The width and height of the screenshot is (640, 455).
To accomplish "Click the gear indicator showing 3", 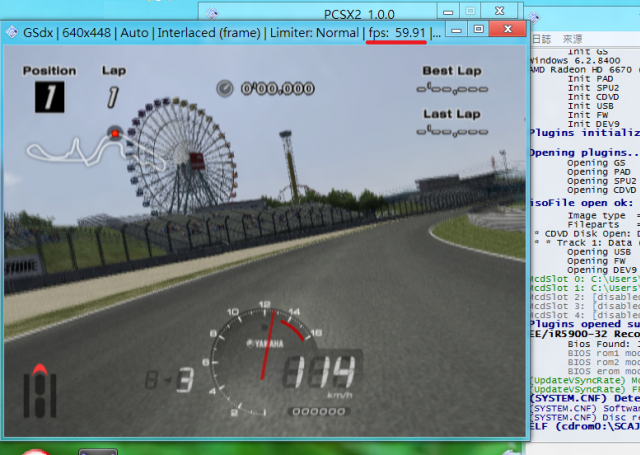I will tap(185, 380).
